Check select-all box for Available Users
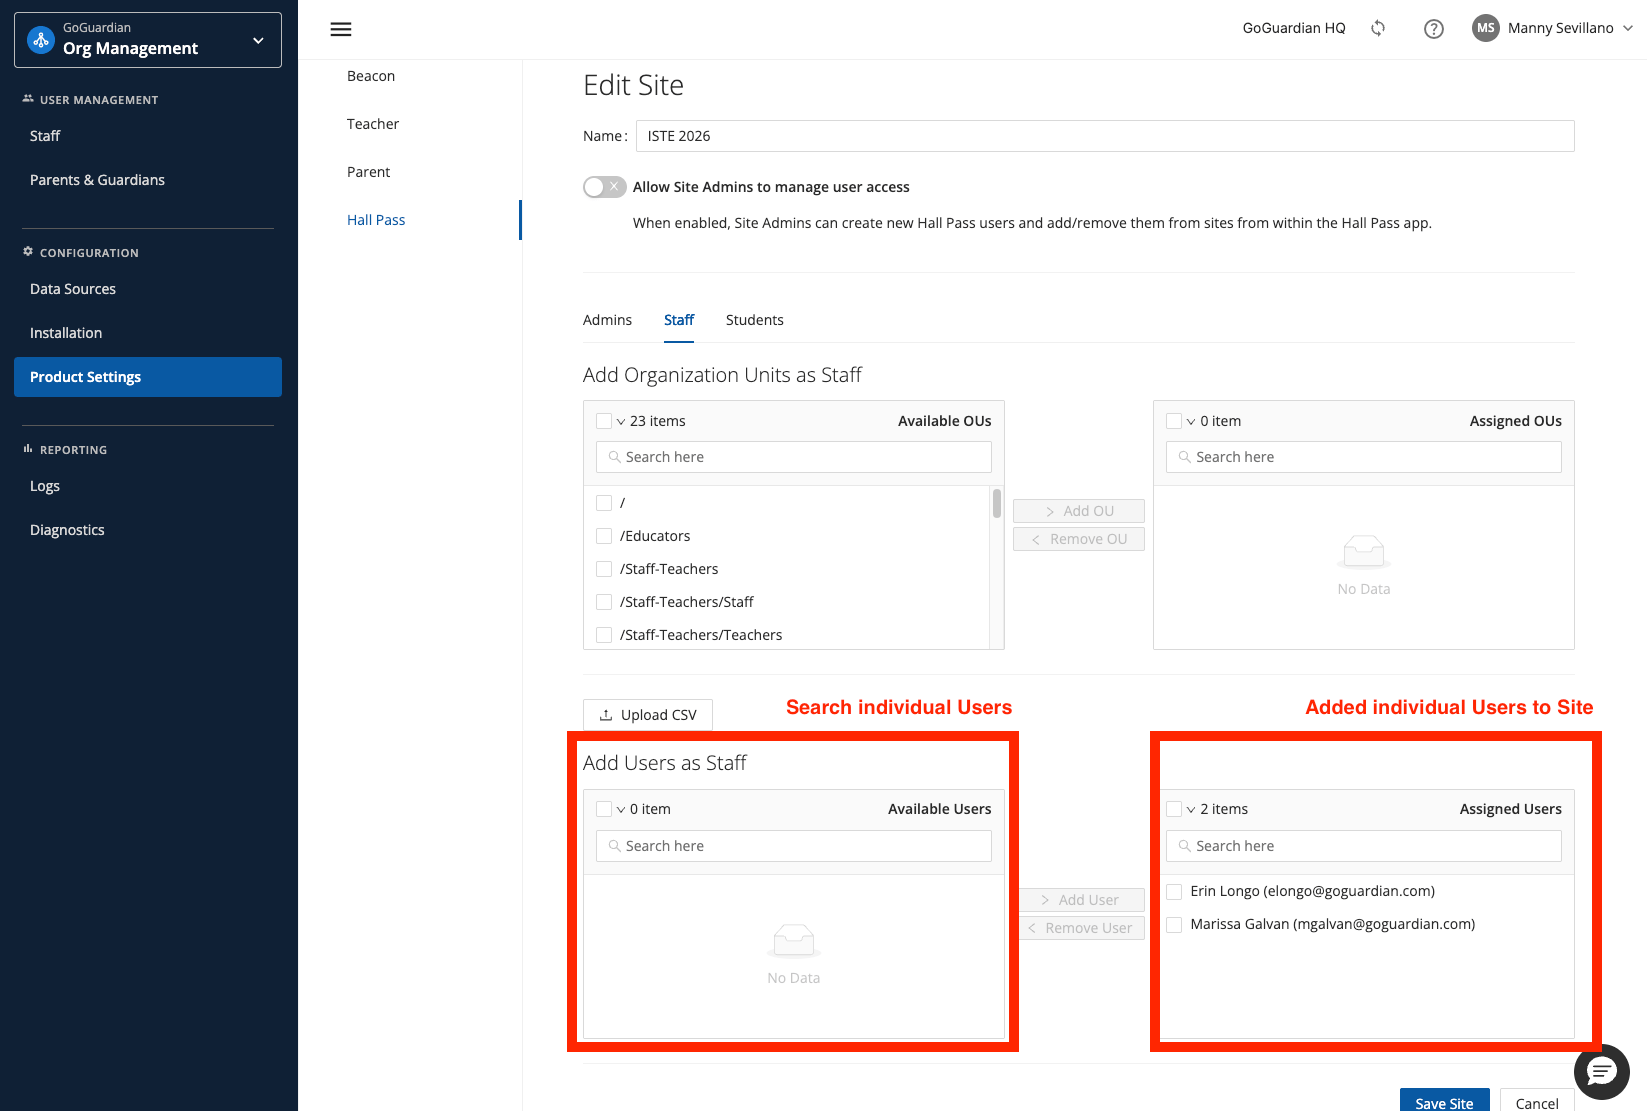The height and width of the screenshot is (1111, 1647). (x=604, y=809)
